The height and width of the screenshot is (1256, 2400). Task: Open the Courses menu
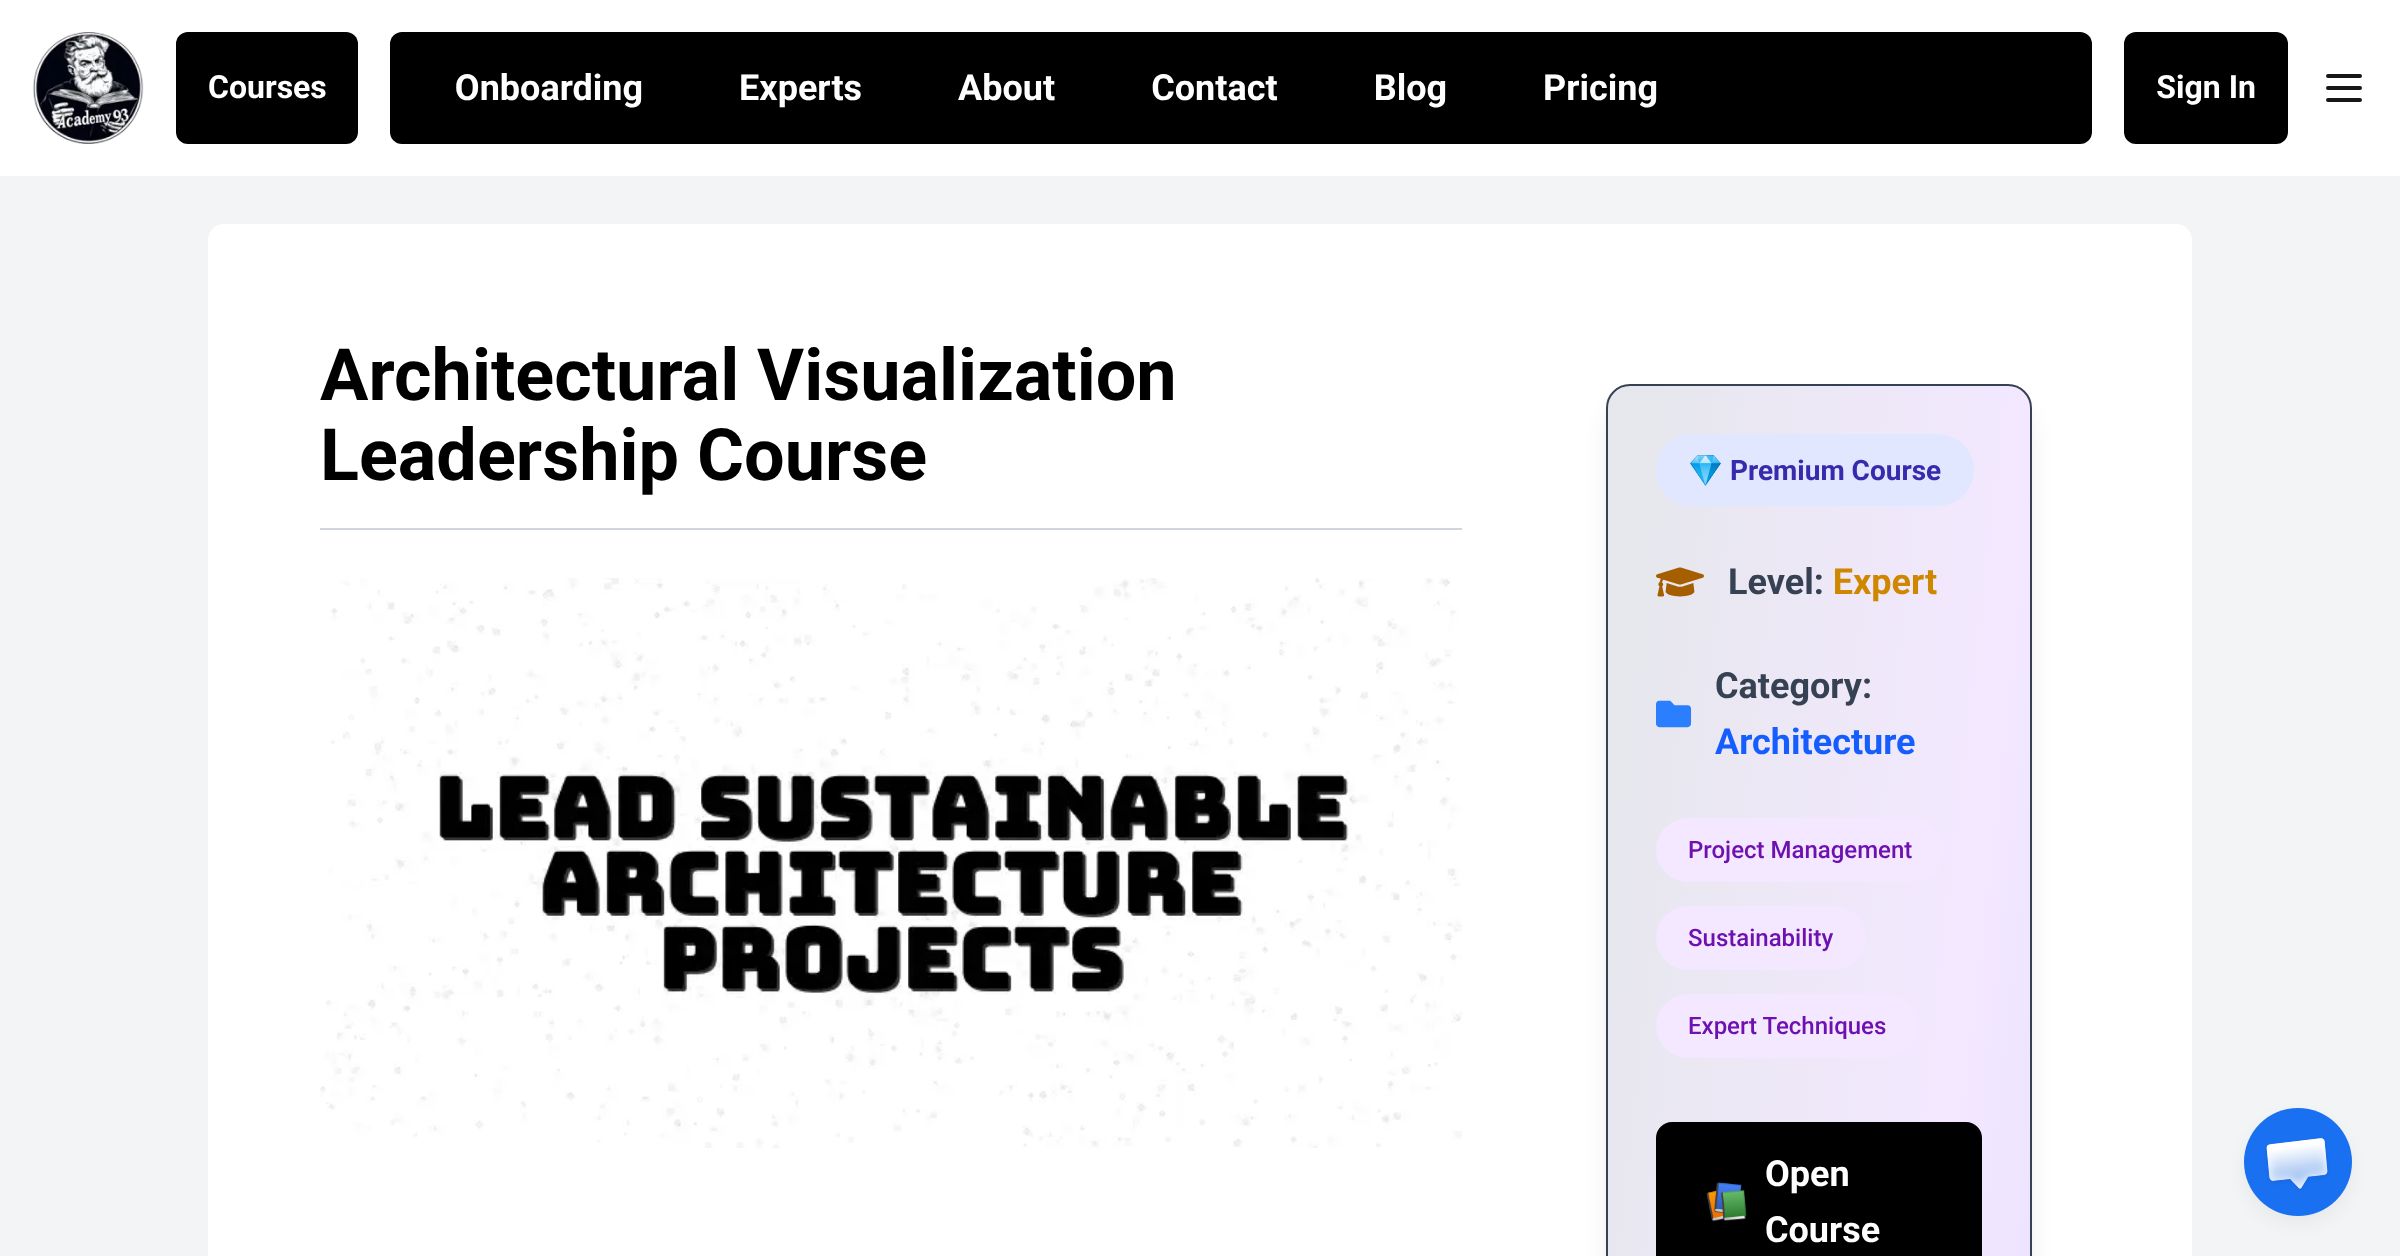(x=267, y=88)
